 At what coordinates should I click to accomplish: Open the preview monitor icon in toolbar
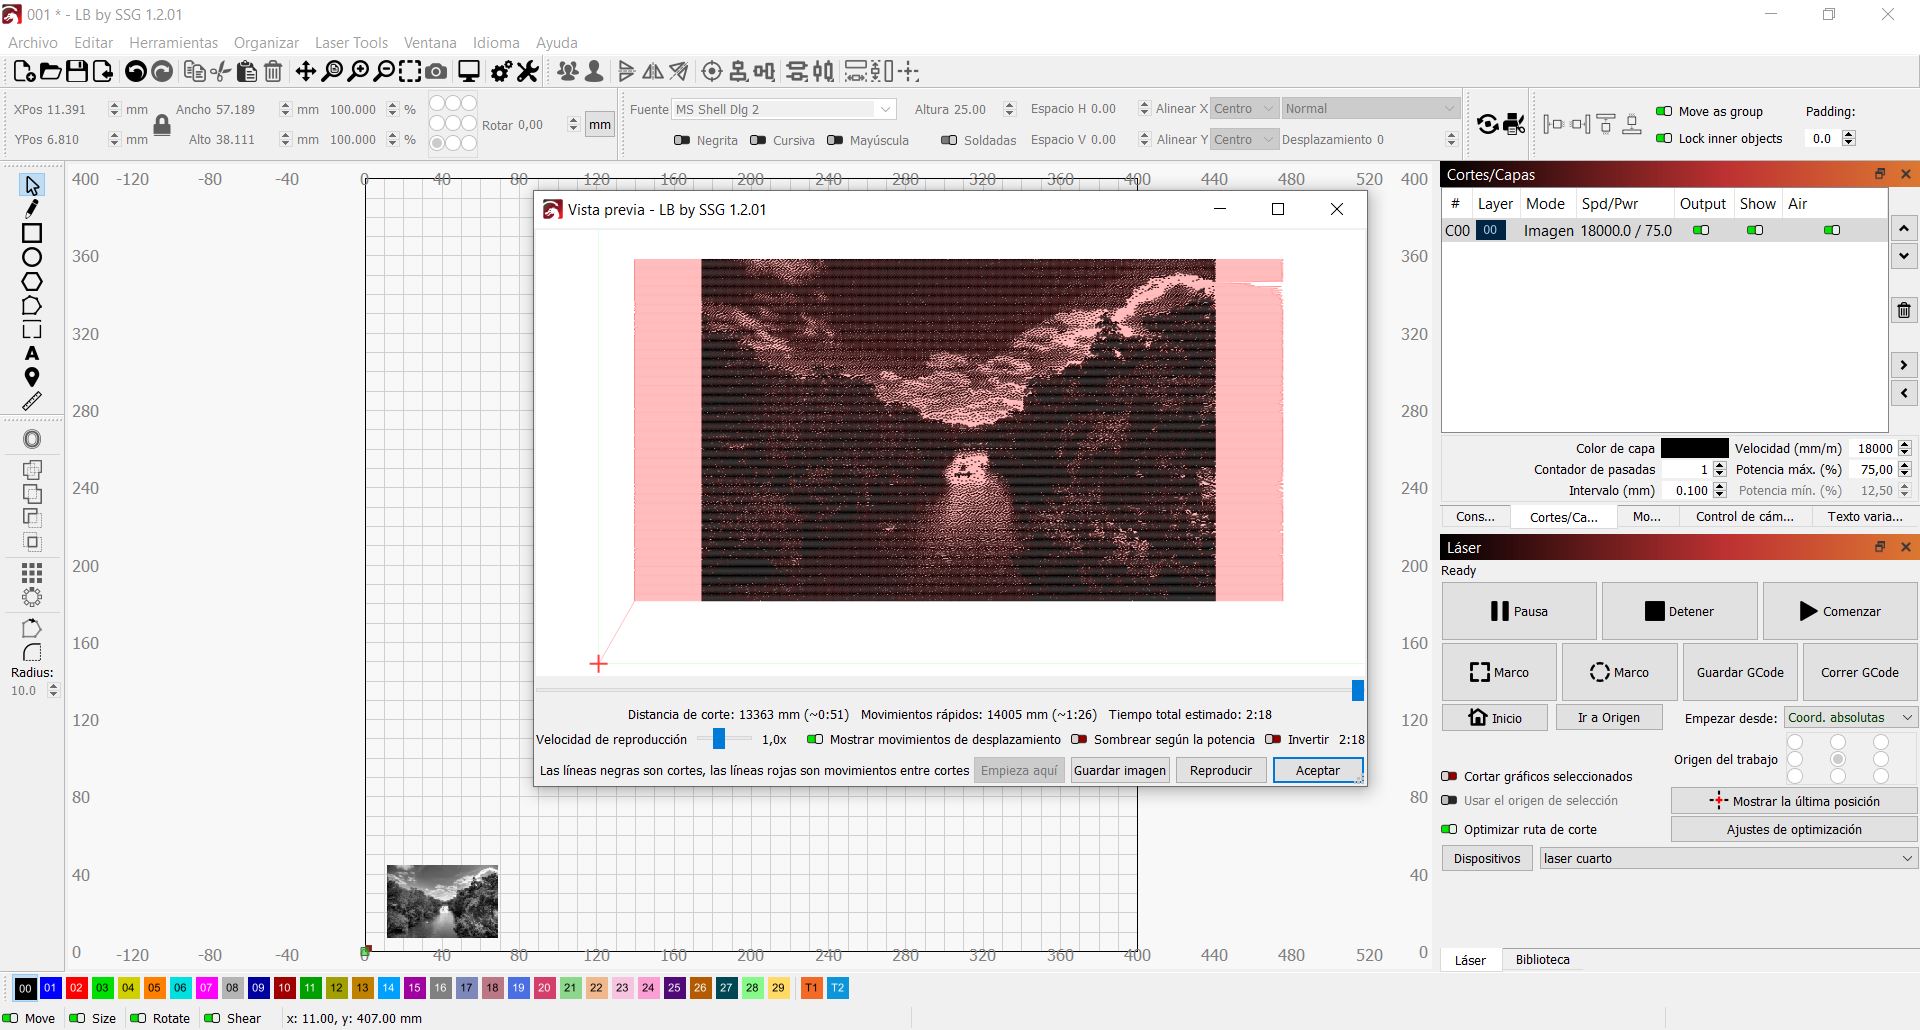(468, 72)
